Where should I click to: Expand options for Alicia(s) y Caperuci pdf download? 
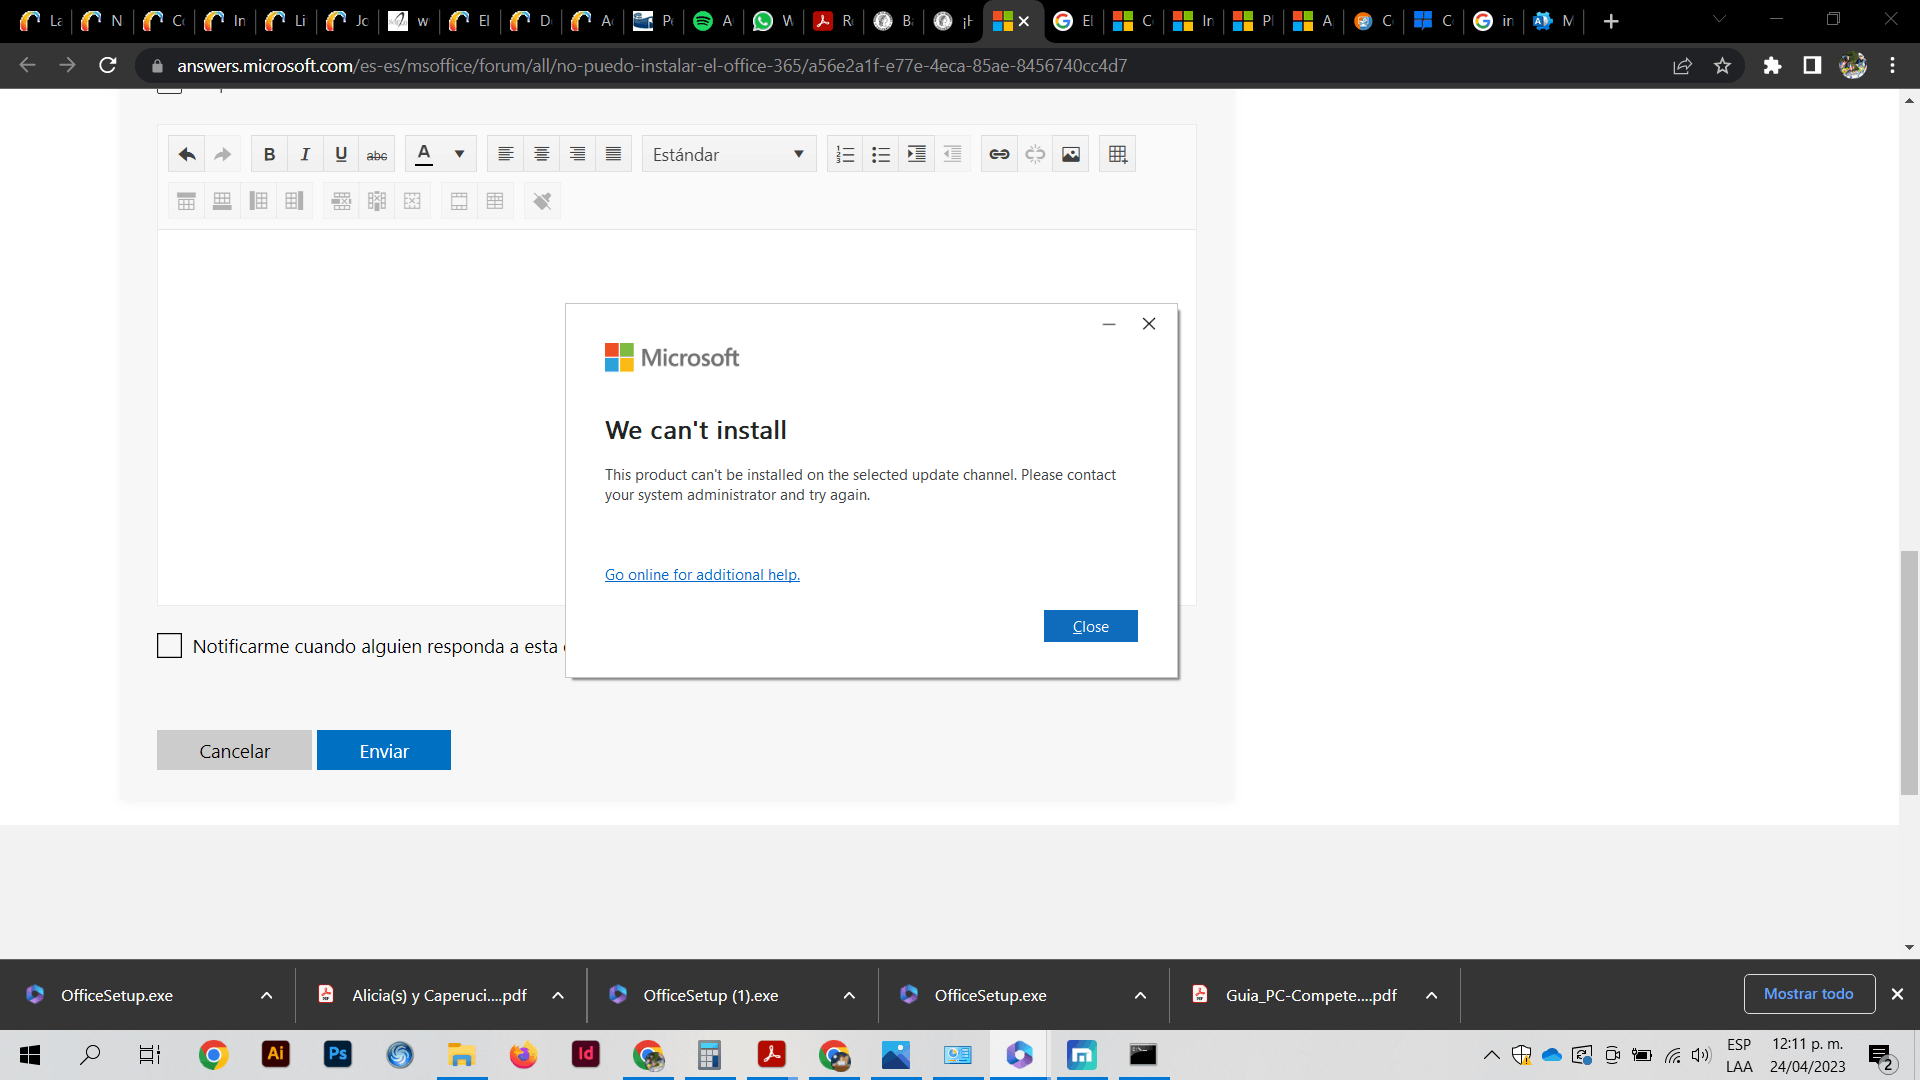pyautogui.click(x=558, y=996)
